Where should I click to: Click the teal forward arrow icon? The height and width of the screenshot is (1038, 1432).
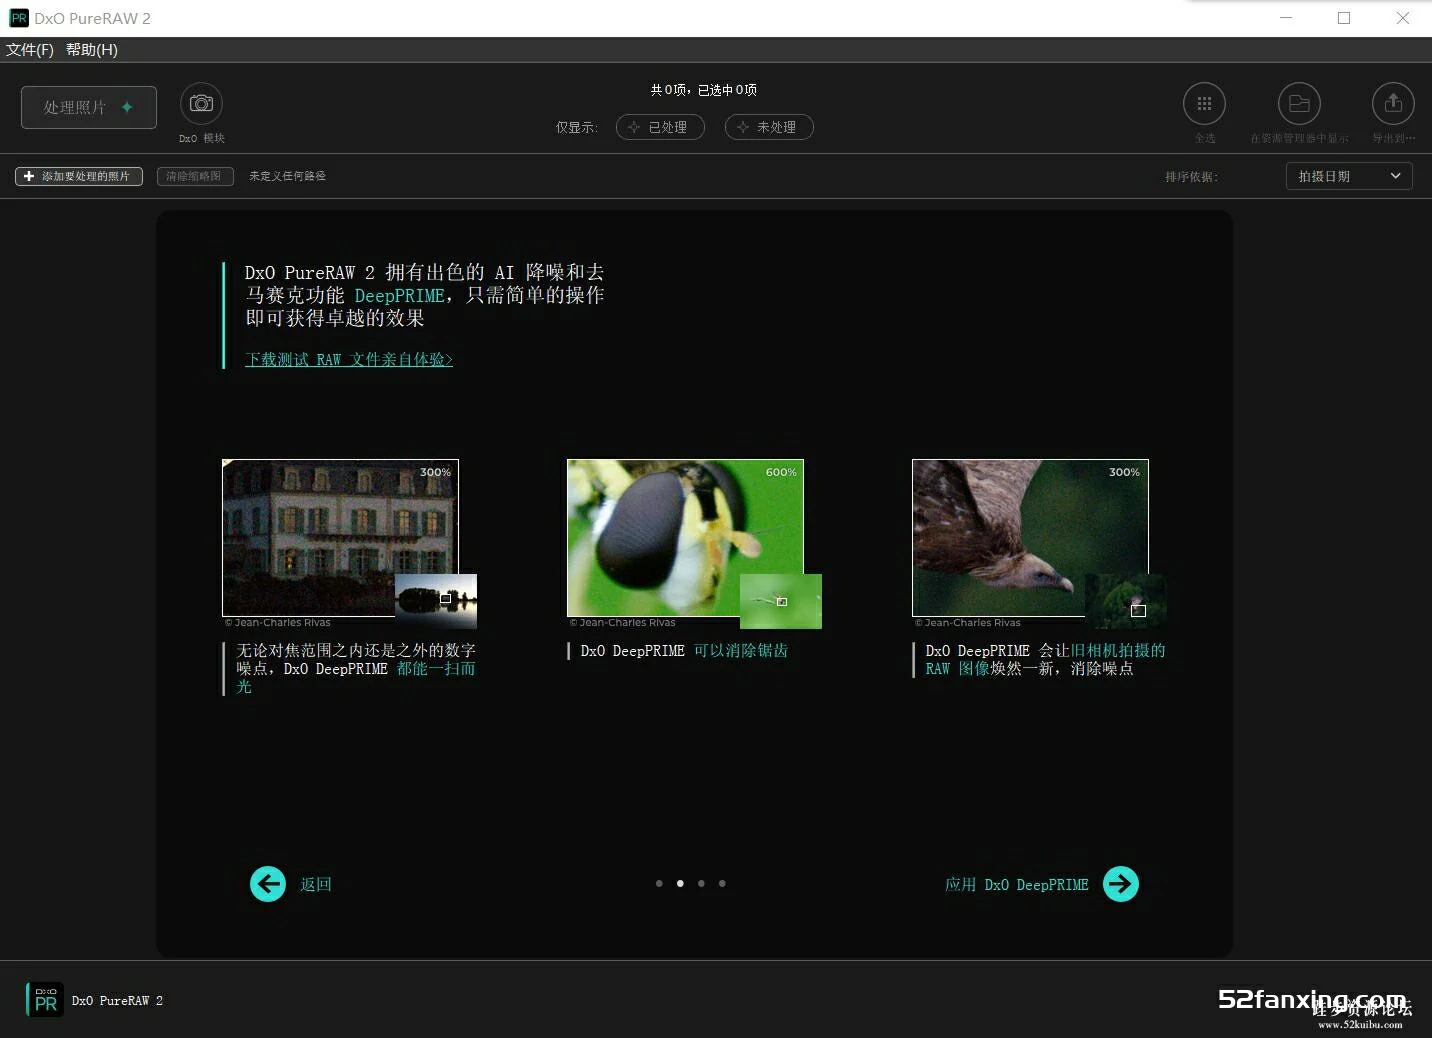(1121, 884)
